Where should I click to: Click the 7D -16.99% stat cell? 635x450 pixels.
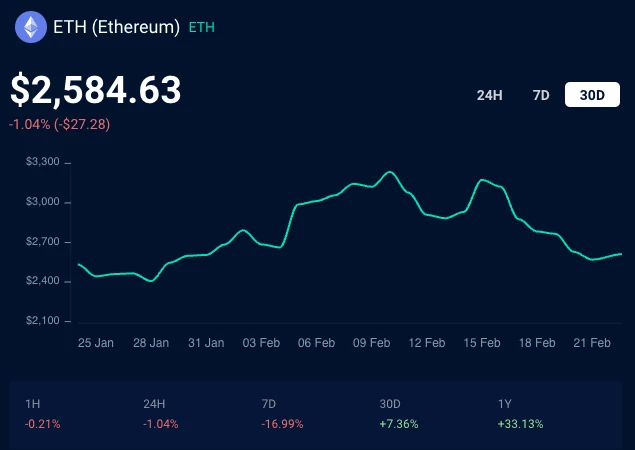pyautogui.click(x=282, y=414)
